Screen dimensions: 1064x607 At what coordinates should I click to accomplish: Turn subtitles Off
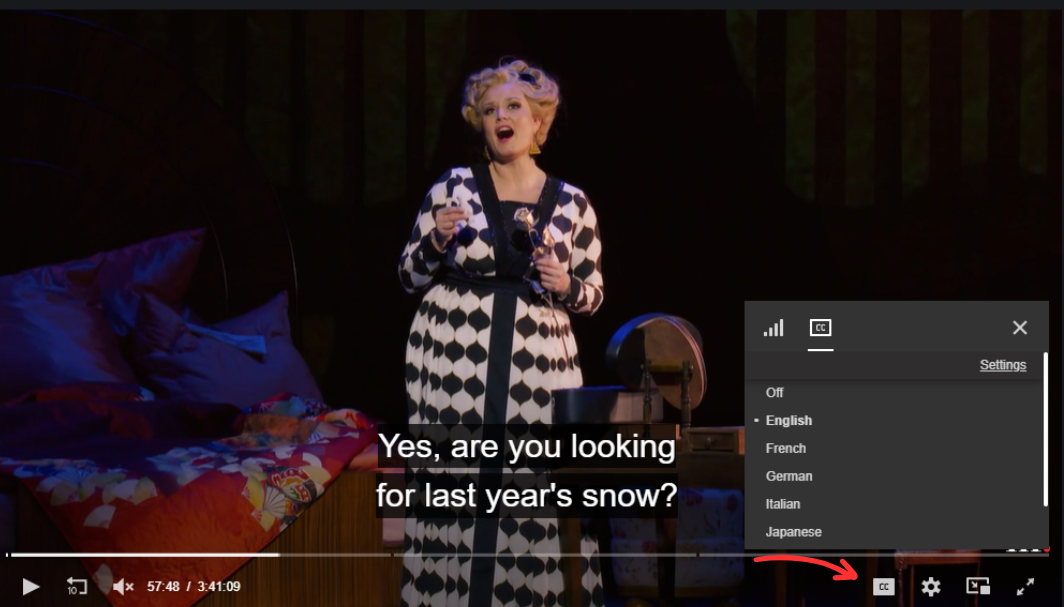coord(774,393)
